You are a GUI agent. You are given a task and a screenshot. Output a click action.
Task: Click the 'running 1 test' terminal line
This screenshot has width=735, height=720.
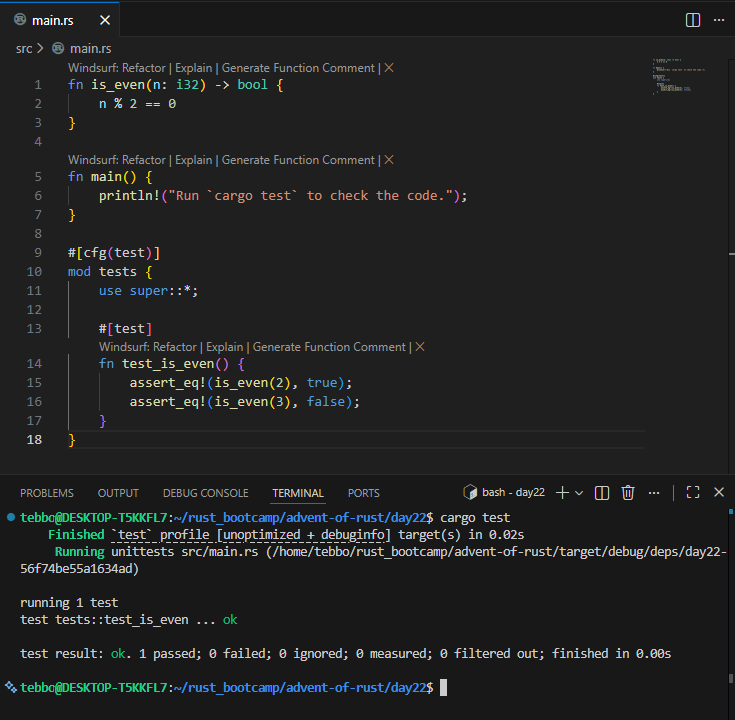coord(69,602)
